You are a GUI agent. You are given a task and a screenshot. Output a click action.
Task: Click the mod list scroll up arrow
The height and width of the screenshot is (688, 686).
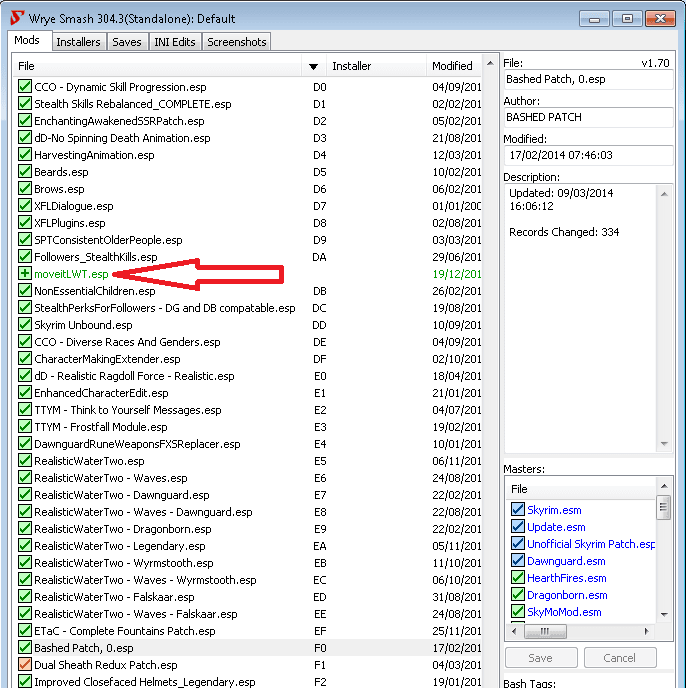[x=490, y=64]
